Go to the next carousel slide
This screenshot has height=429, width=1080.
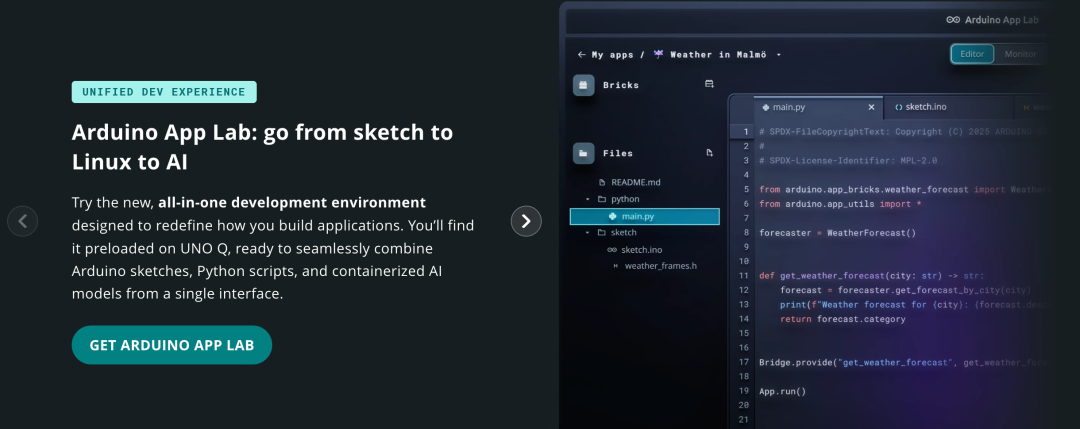(x=526, y=221)
